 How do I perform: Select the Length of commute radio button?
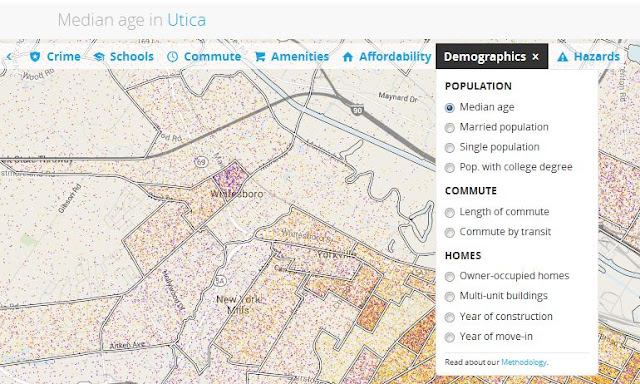450,213
